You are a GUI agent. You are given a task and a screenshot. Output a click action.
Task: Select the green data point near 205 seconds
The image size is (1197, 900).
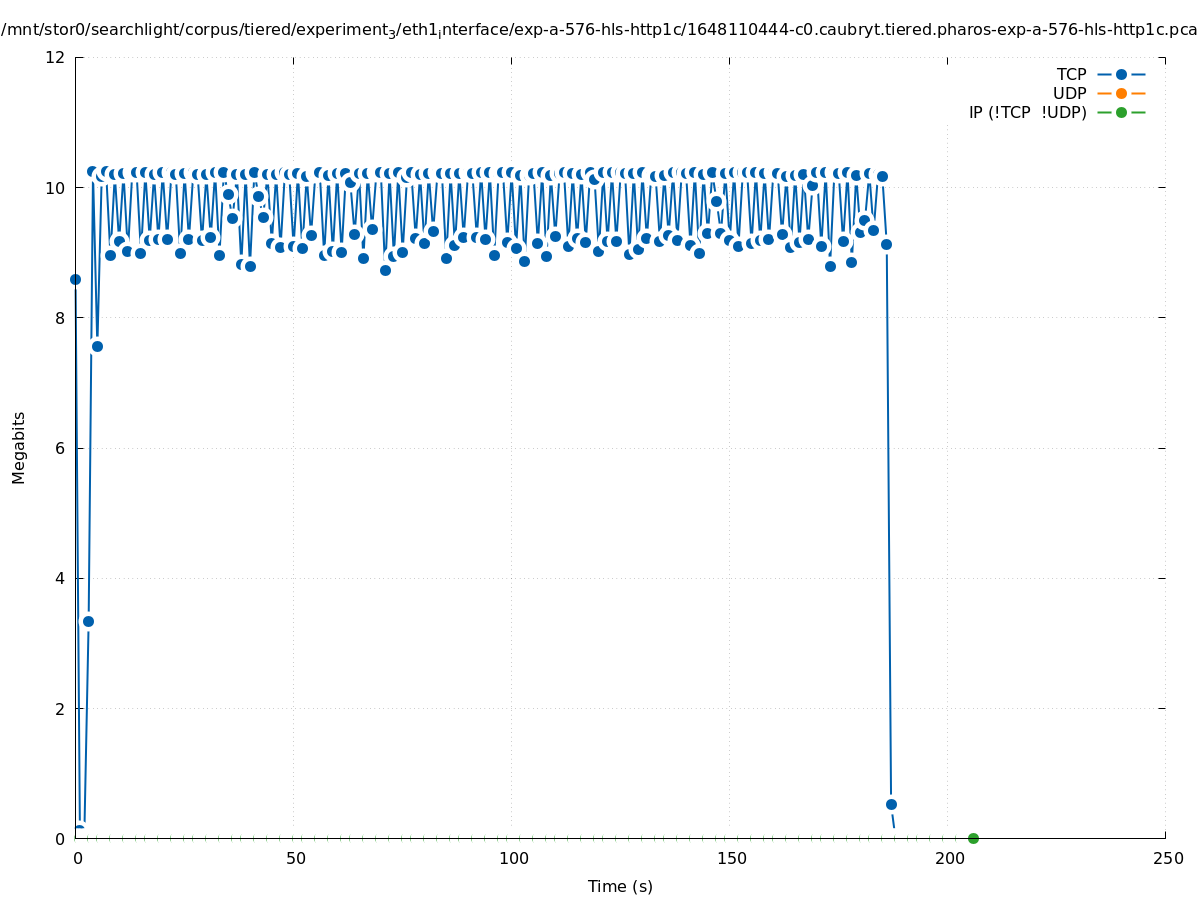[973, 838]
